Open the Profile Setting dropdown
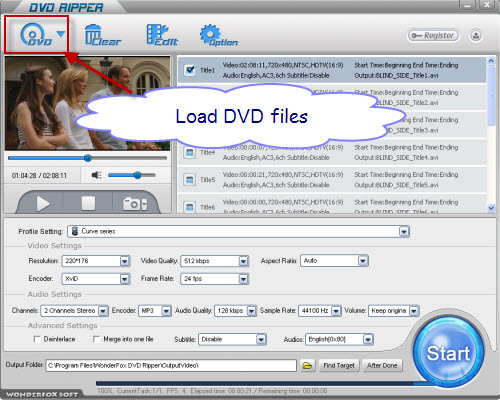Viewport: 500px width, 400px height. tap(404, 231)
